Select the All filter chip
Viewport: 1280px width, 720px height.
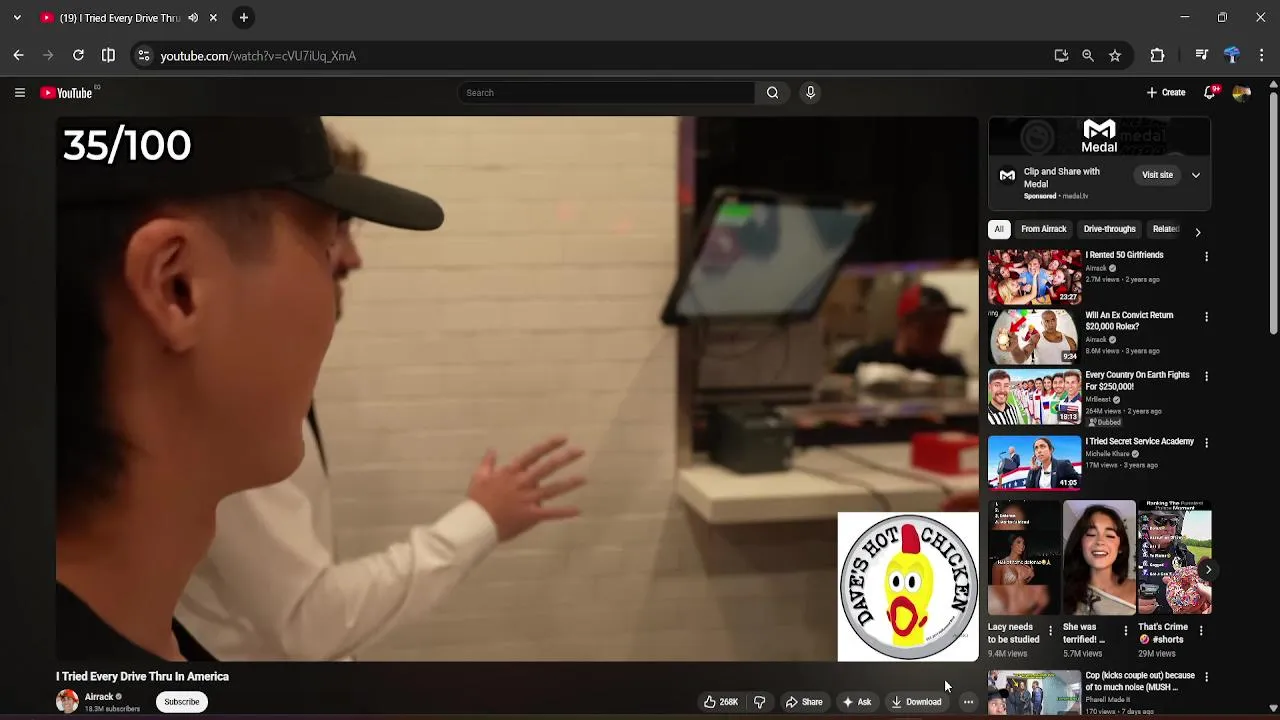click(999, 229)
